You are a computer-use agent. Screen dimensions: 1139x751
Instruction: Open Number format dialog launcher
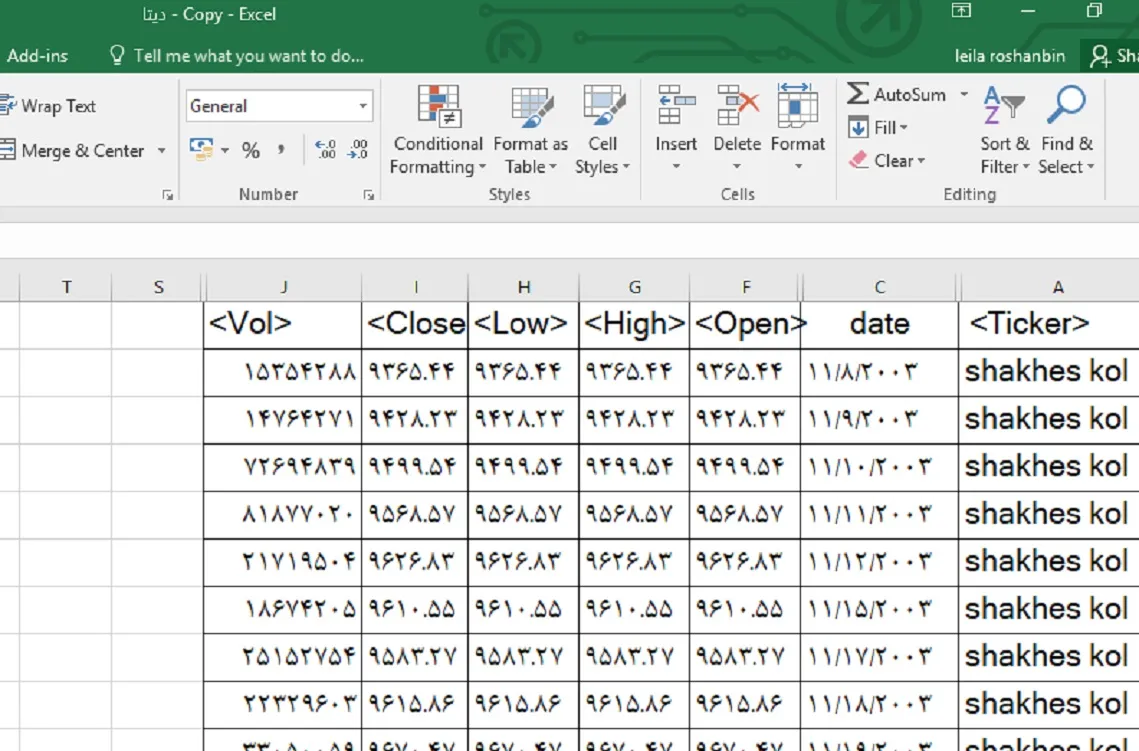pyautogui.click(x=368, y=195)
